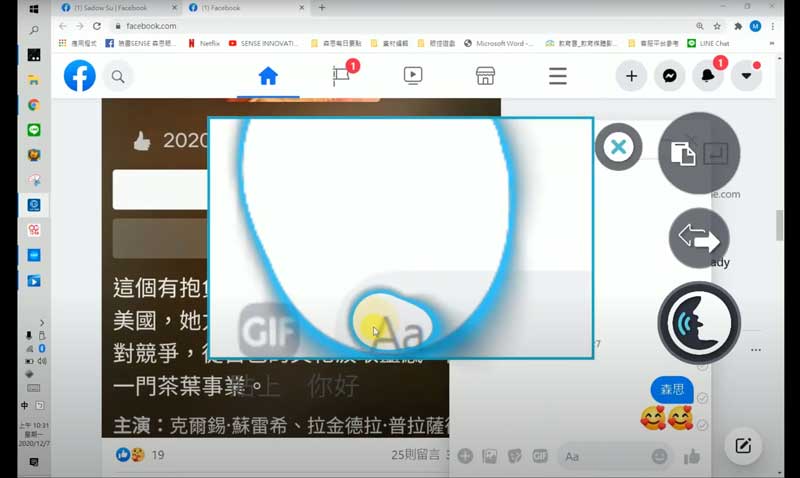The height and width of the screenshot is (478, 800).
Task: Open a new browser tab
Action: (321, 8)
